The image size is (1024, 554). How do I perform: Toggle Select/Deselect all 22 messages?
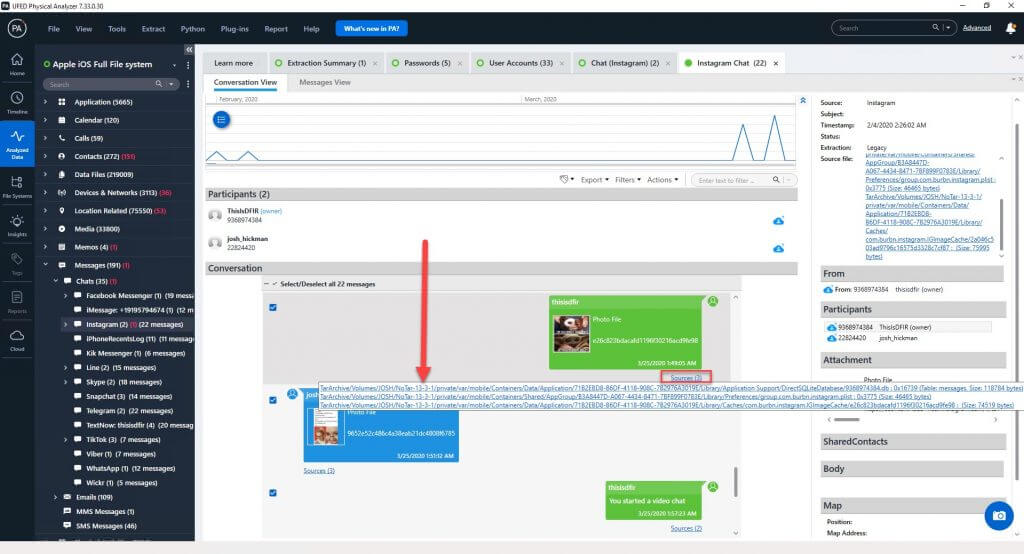pyautogui.click(x=275, y=284)
